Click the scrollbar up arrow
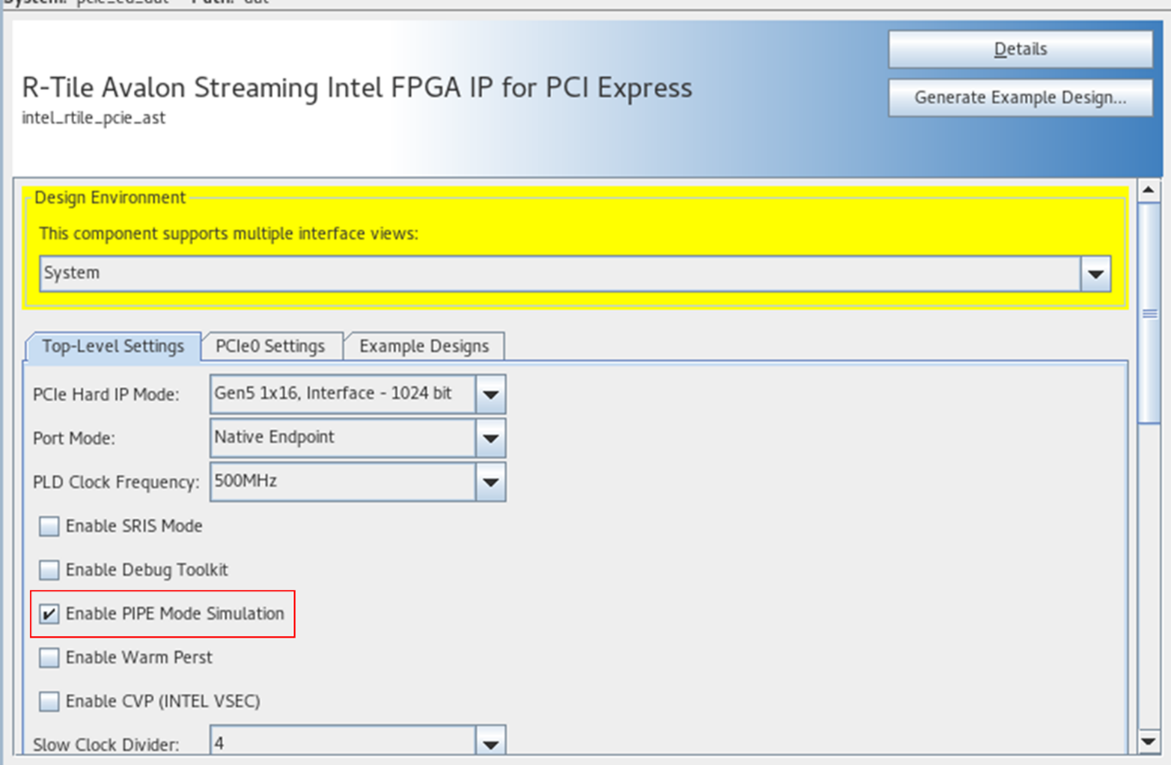This screenshot has width=1171, height=765. [1149, 190]
